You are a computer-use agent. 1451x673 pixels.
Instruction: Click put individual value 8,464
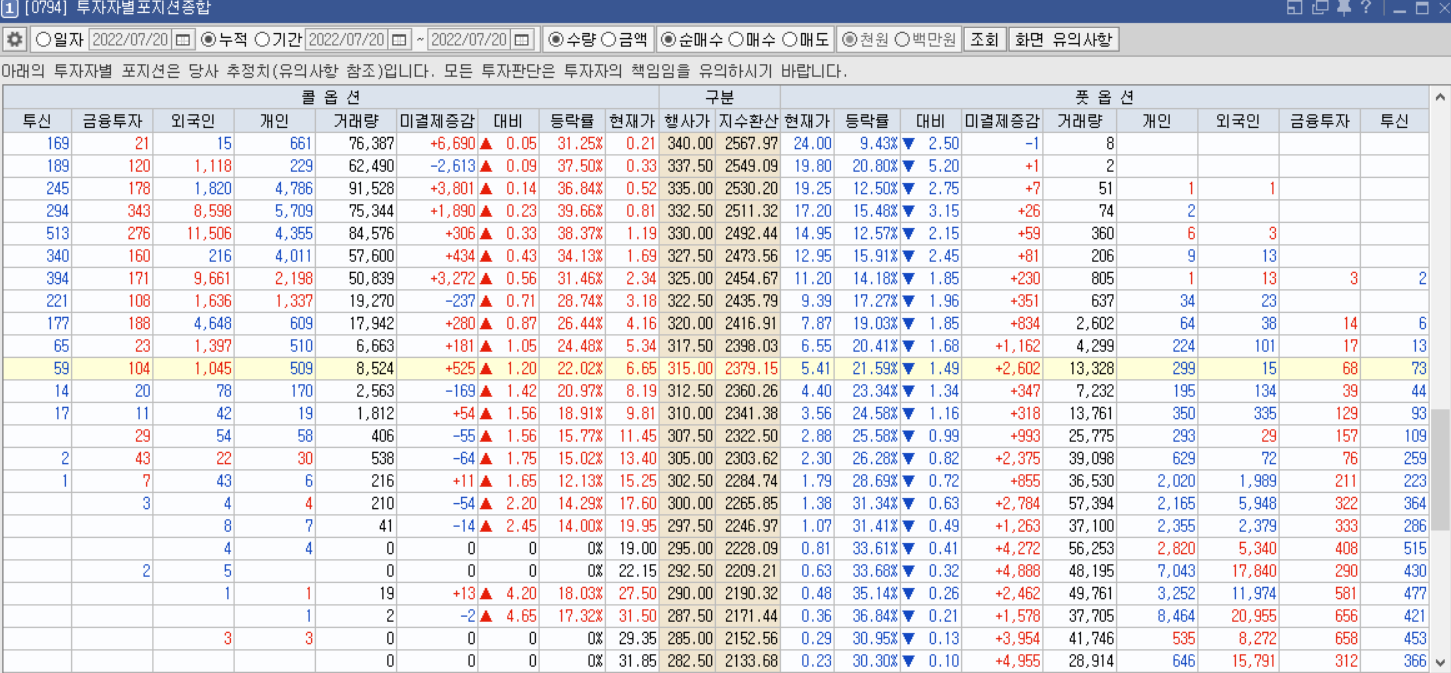click(1158, 616)
